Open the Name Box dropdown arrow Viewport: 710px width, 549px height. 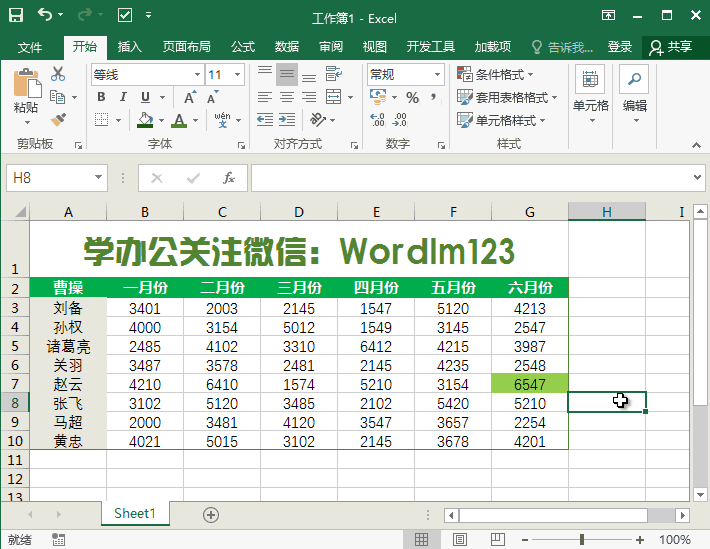[98, 178]
